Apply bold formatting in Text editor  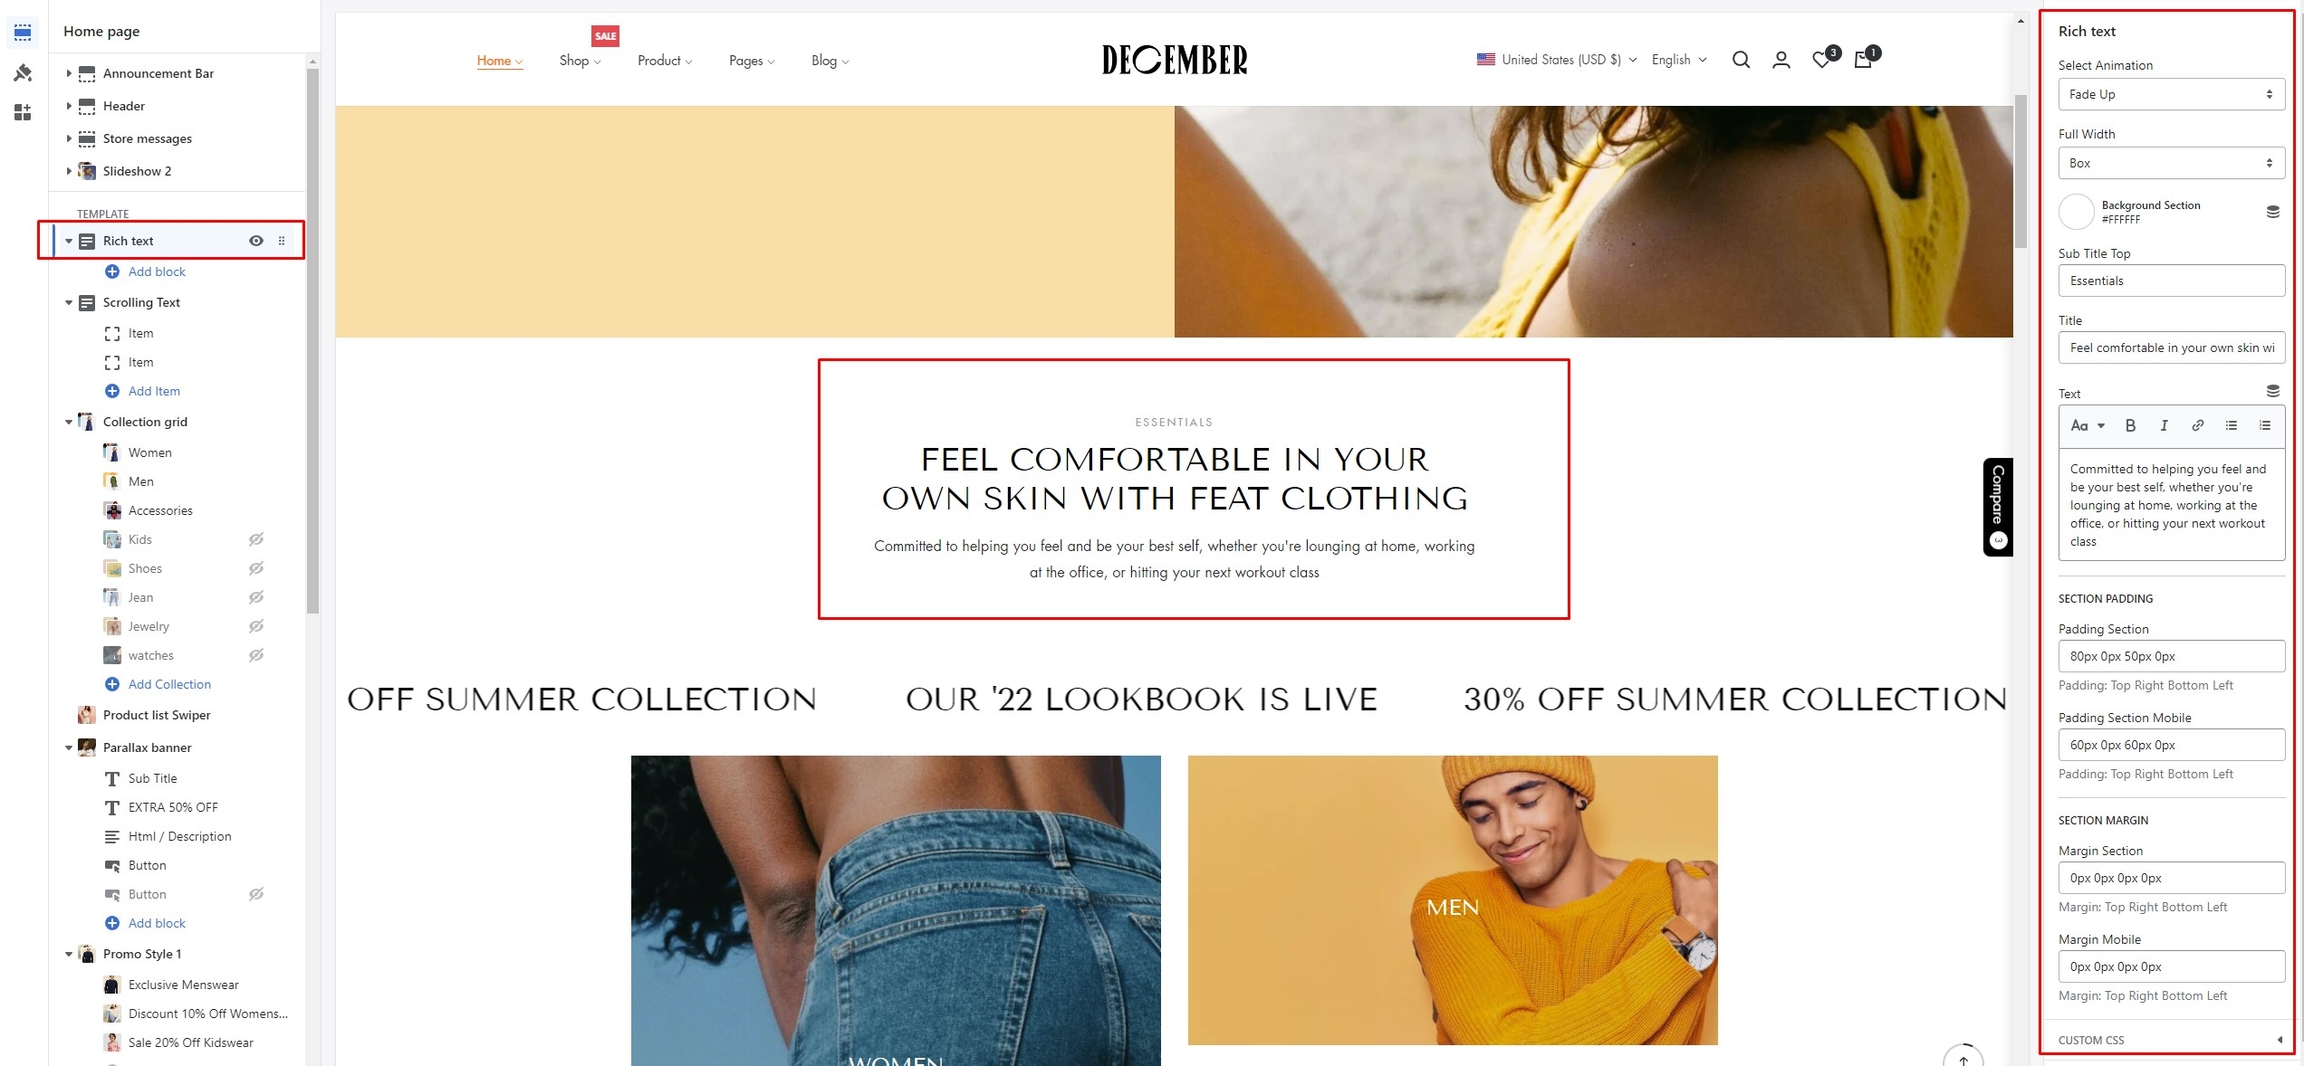point(2130,426)
